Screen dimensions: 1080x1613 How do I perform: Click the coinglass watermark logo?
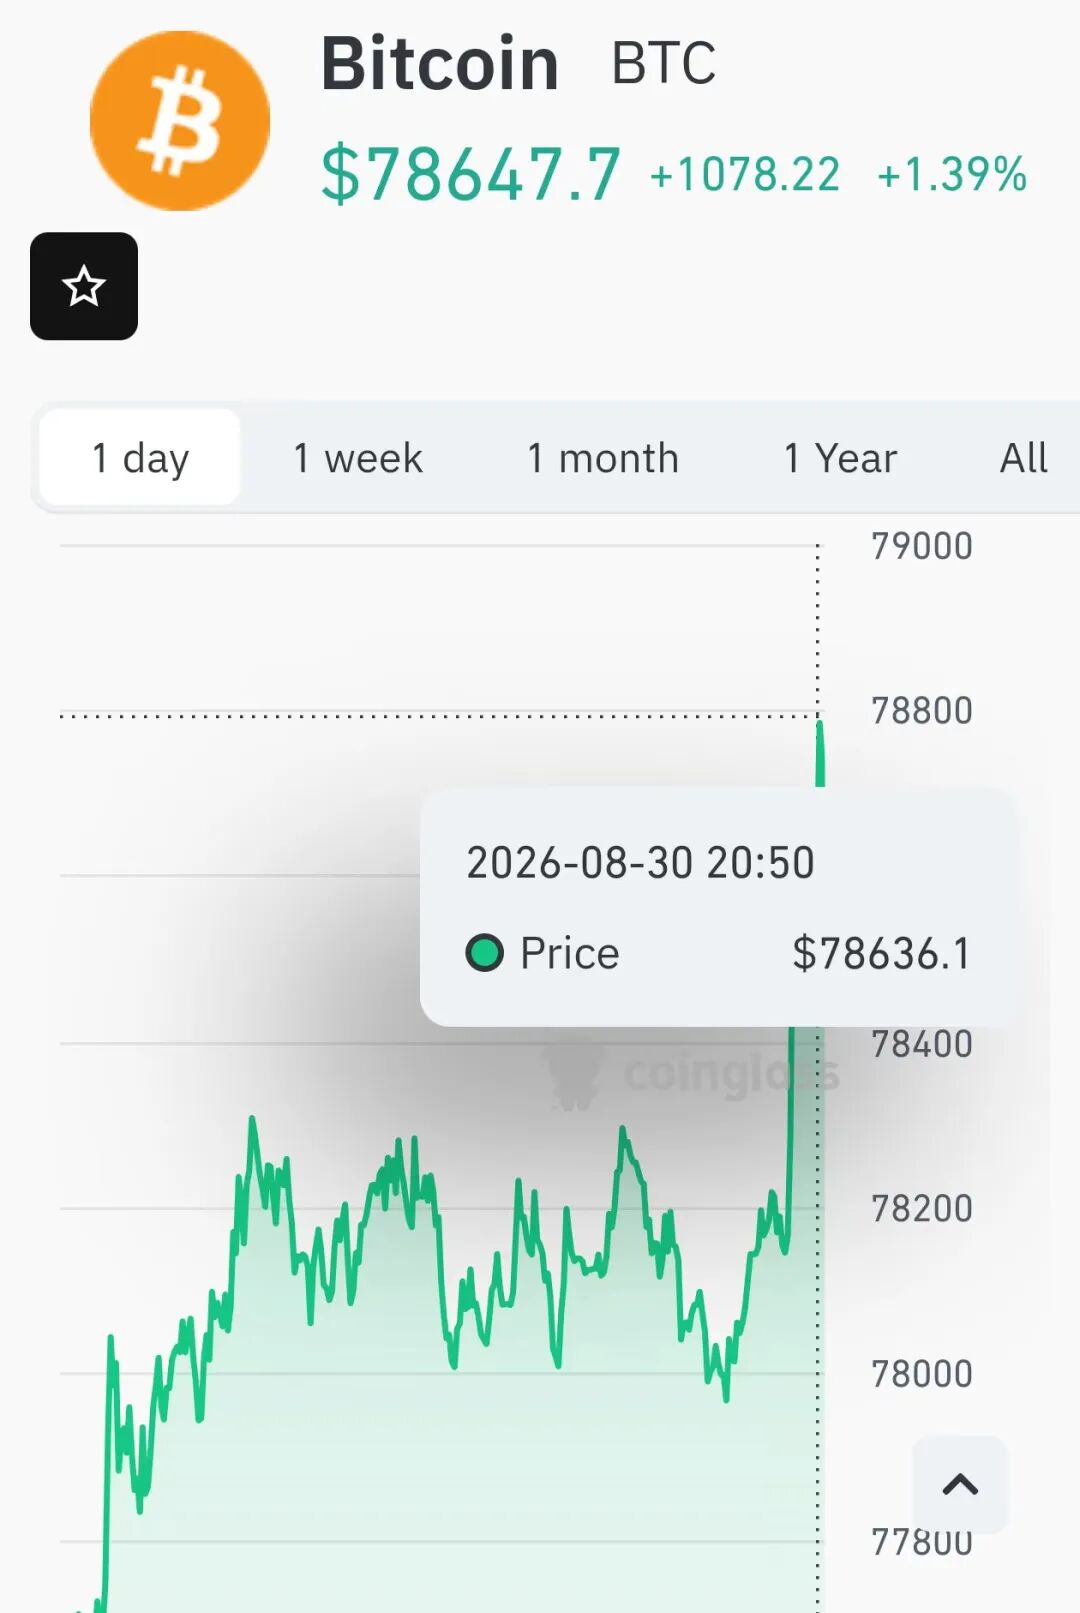tap(690, 1074)
